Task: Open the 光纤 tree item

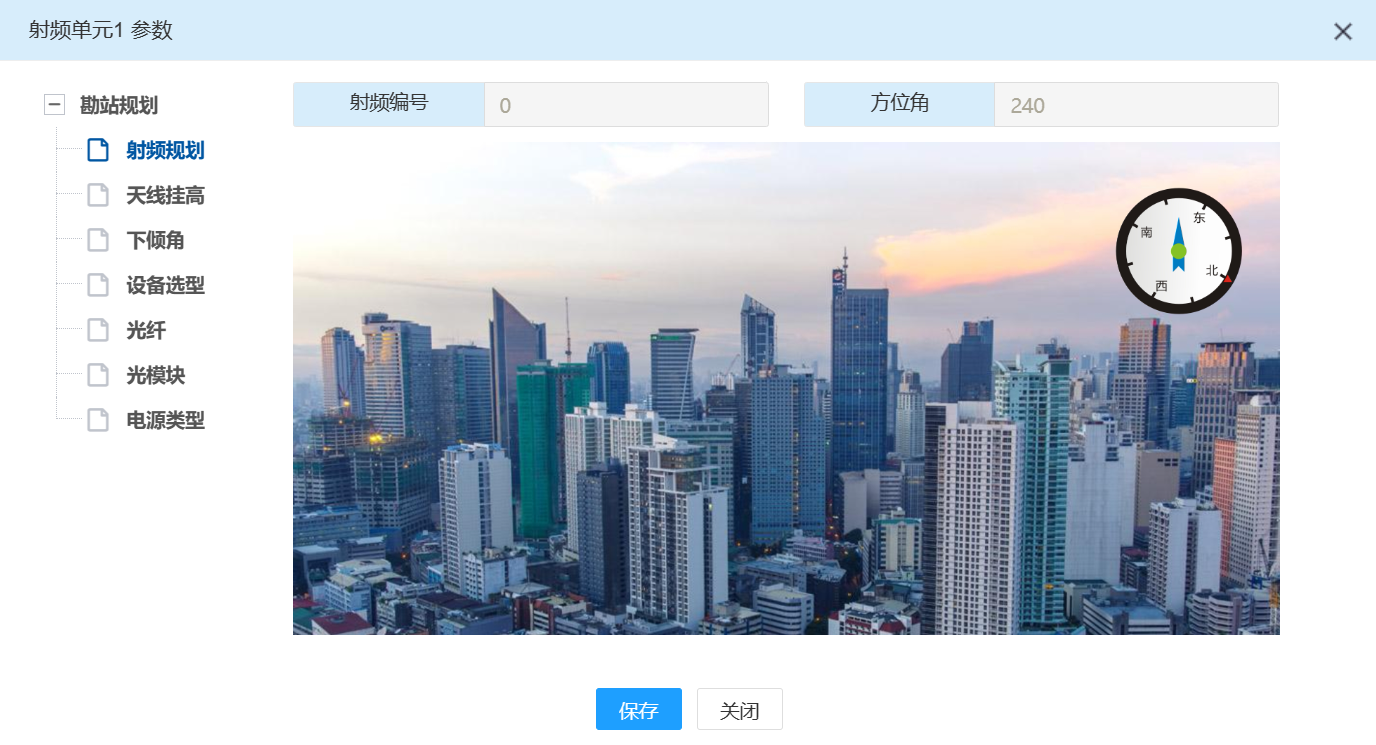Action: pos(146,330)
